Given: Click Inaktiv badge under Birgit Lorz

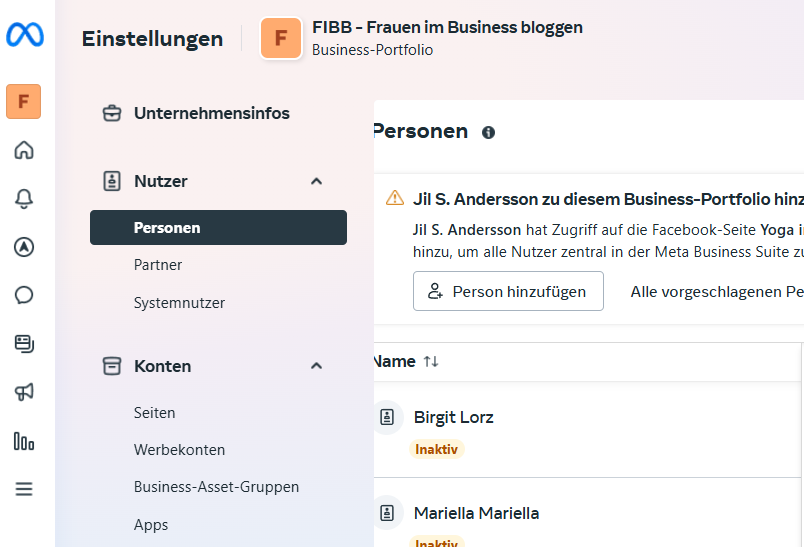Looking at the screenshot, I should click(436, 449).
